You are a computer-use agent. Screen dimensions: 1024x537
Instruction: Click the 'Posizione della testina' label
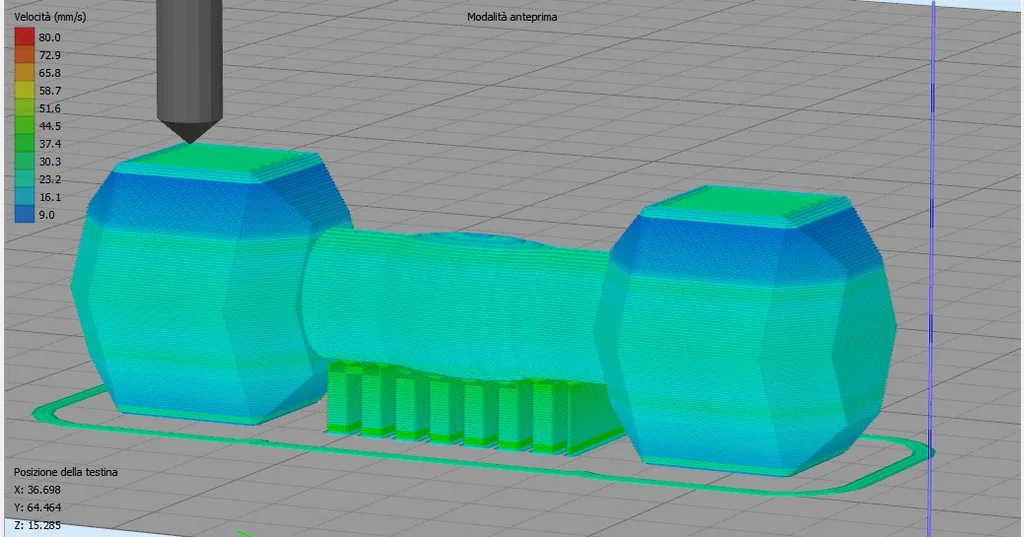65,472
